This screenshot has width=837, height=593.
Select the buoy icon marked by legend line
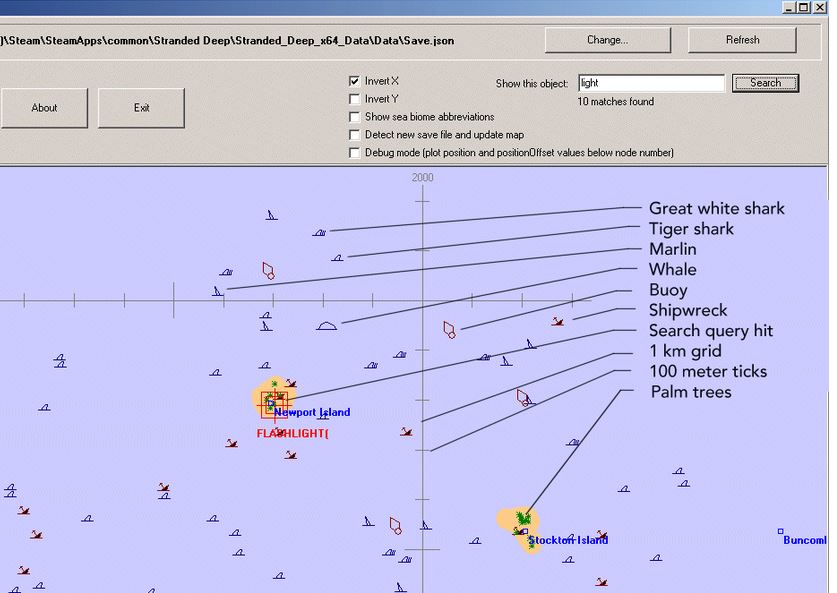tap(450, 329)
